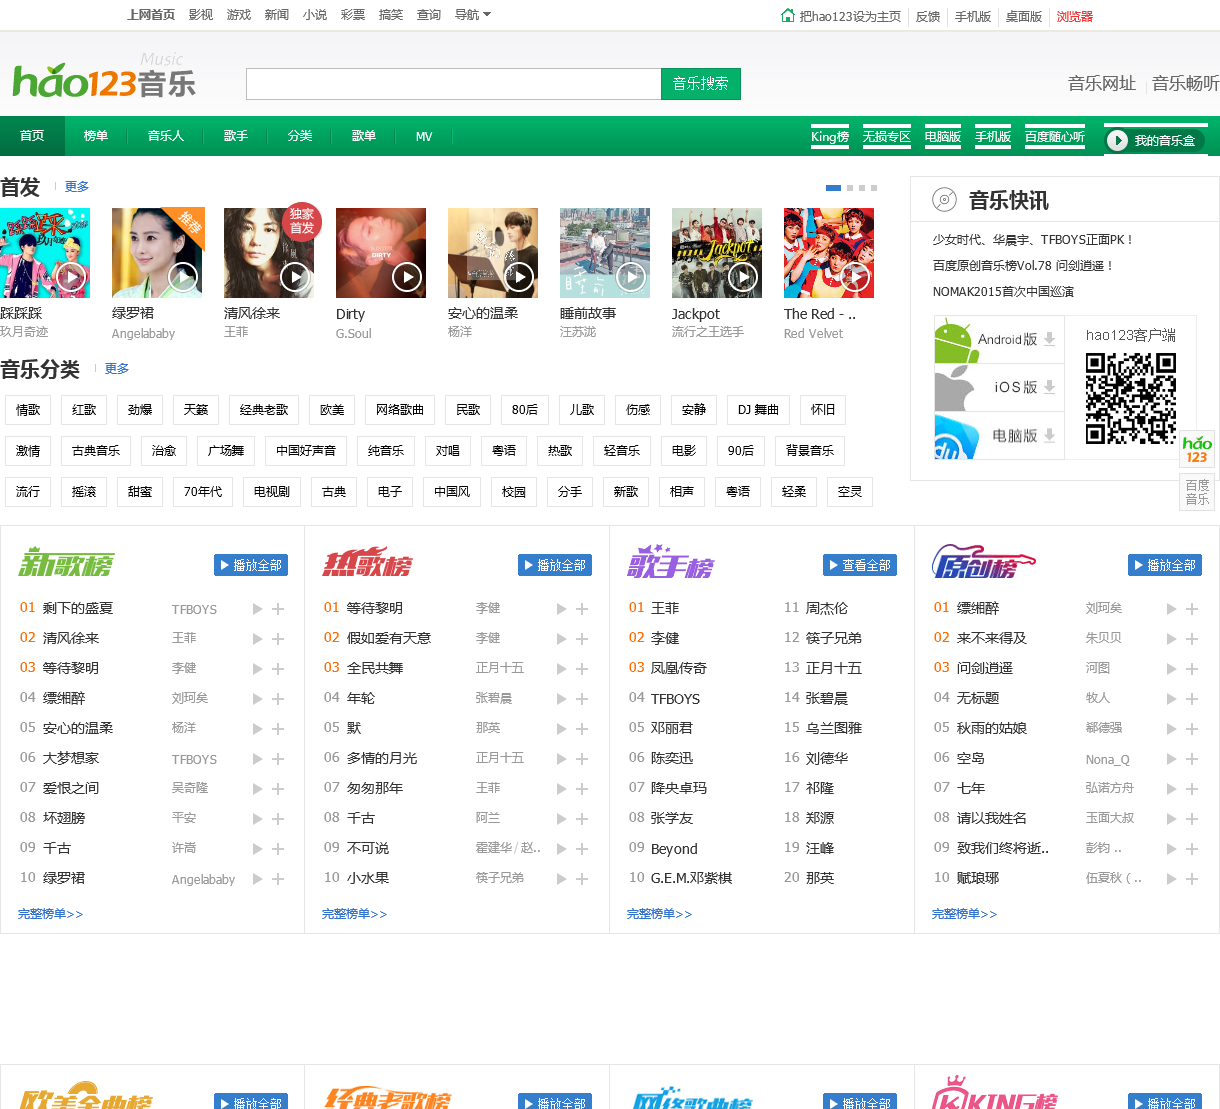
Task: Play 匆匆那年 by 王菲
Action: [x=561, y=789]
